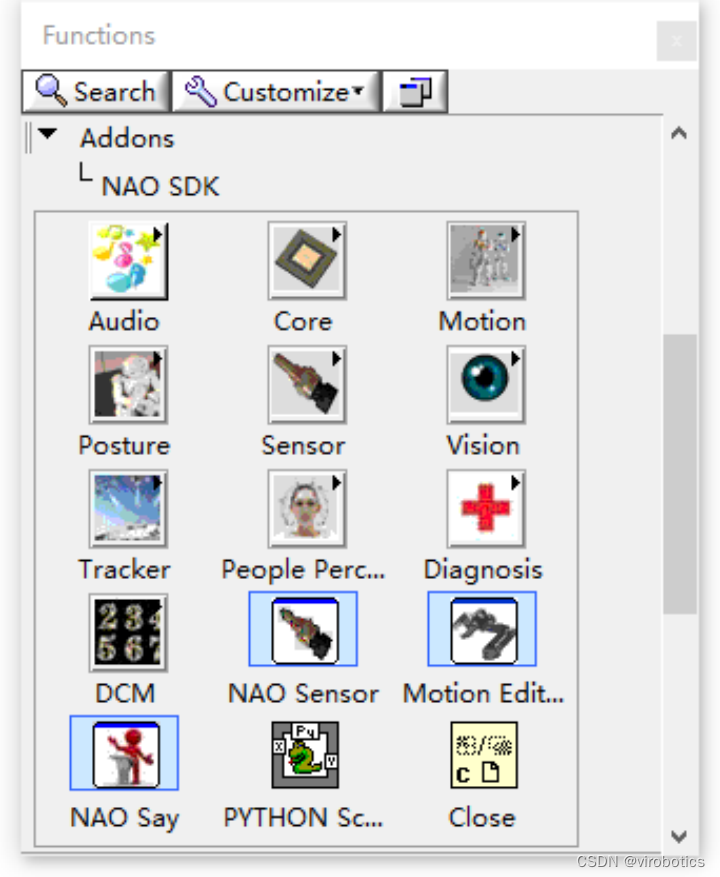
Task: Click the People Perc... label text
Action: [x=303, y=570]
